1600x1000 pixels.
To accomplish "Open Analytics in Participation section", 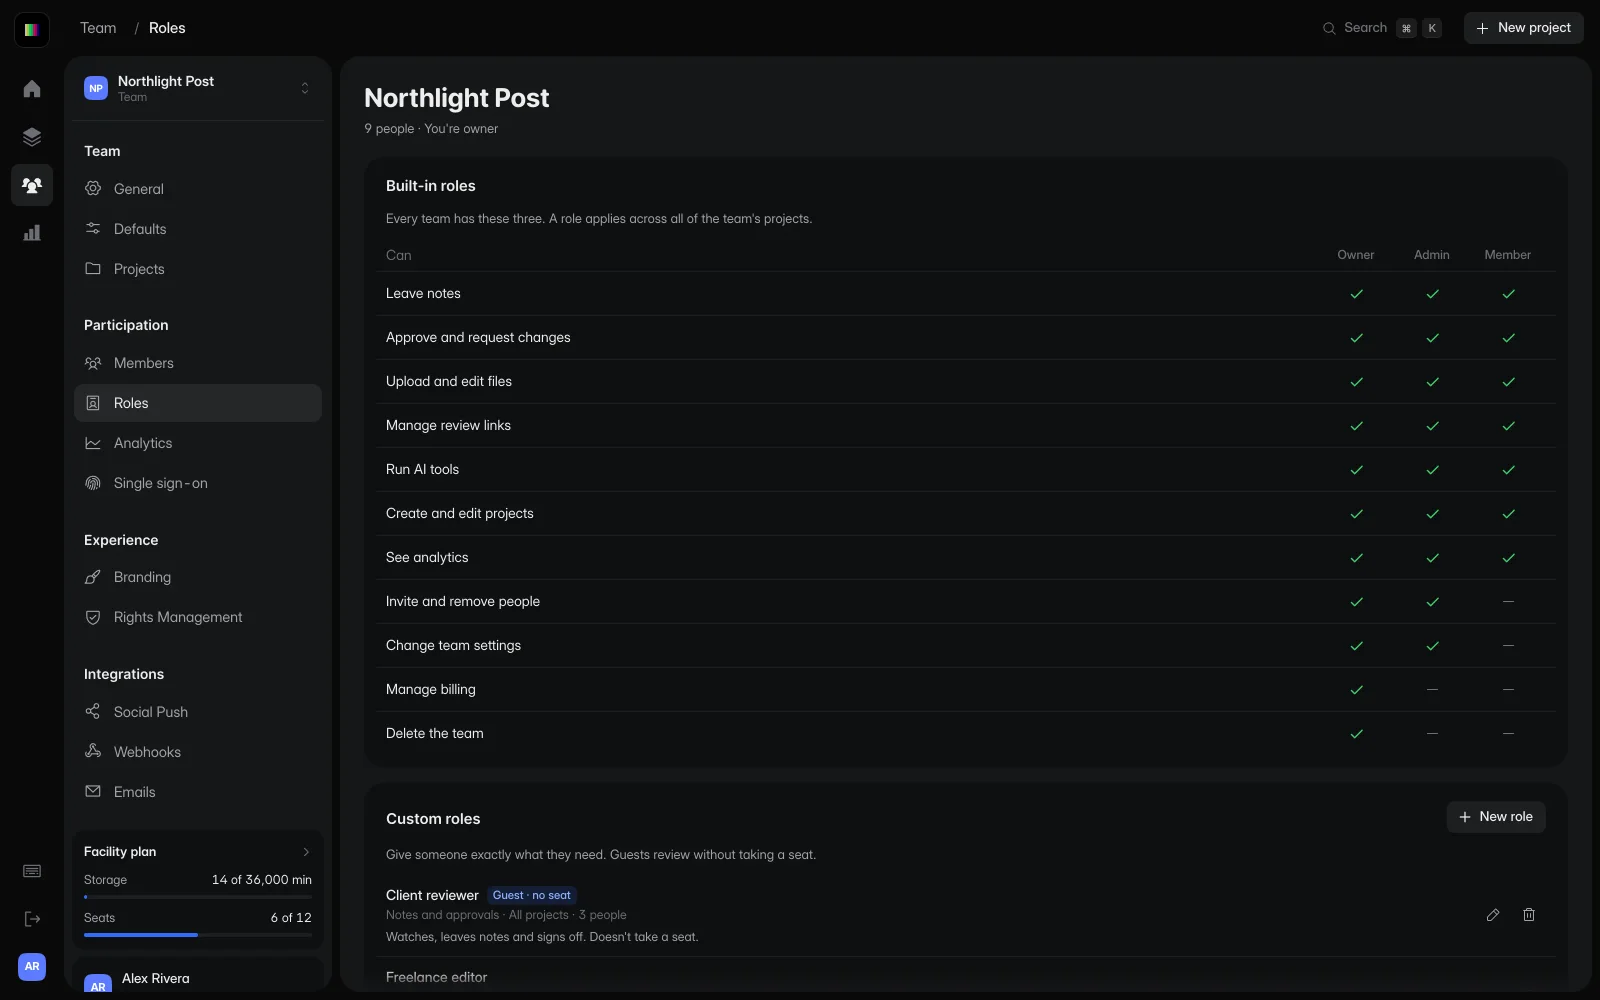I will (198, 443).
